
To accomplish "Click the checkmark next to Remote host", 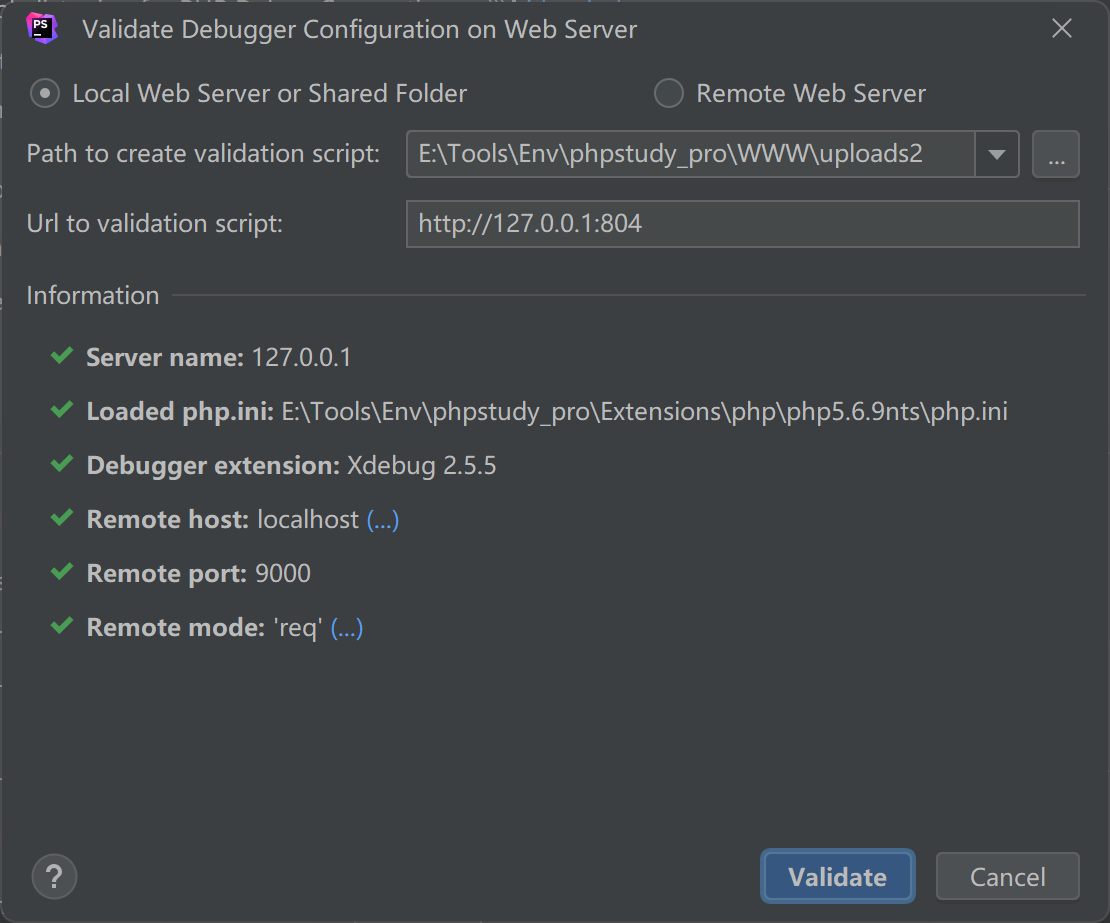I will click(62, 518).
